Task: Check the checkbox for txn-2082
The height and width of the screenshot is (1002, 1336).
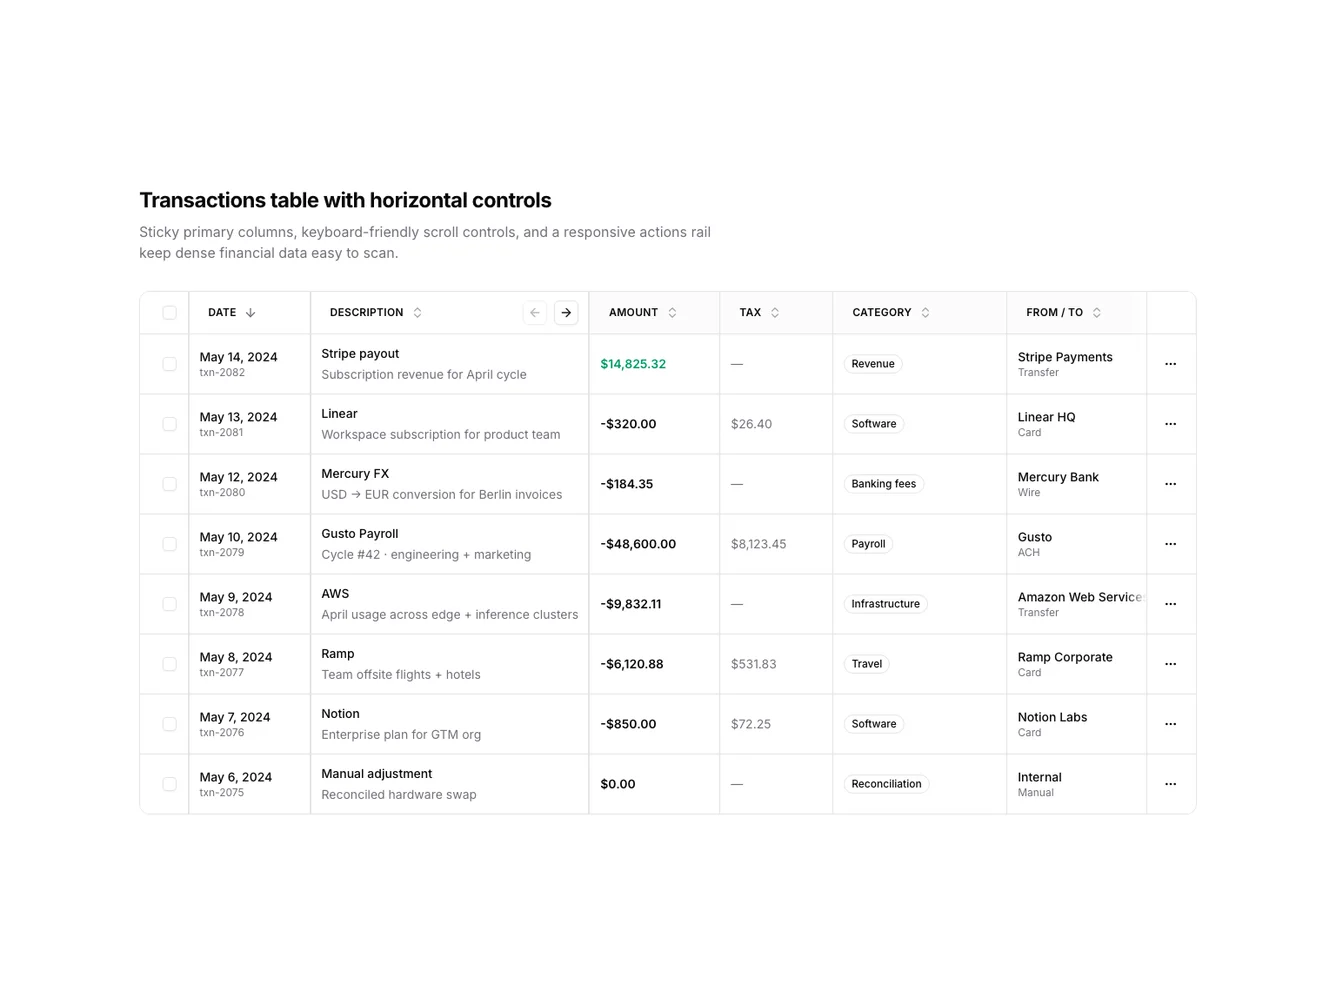Action: (x=169, y=363)
